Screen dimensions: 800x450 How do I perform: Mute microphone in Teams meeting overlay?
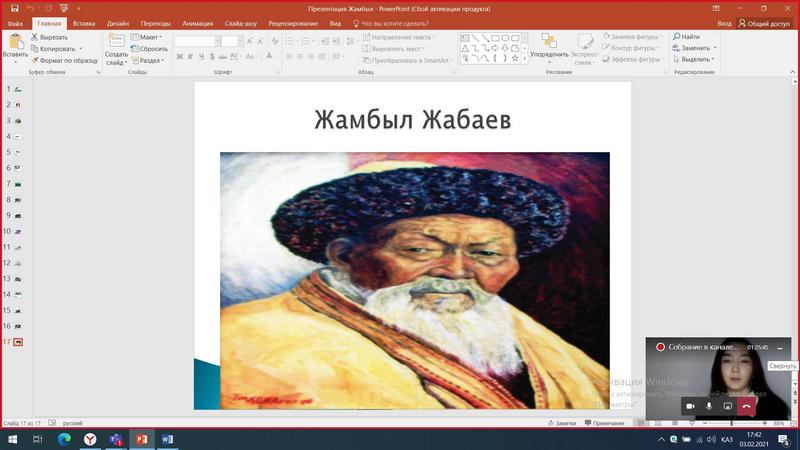709,406
